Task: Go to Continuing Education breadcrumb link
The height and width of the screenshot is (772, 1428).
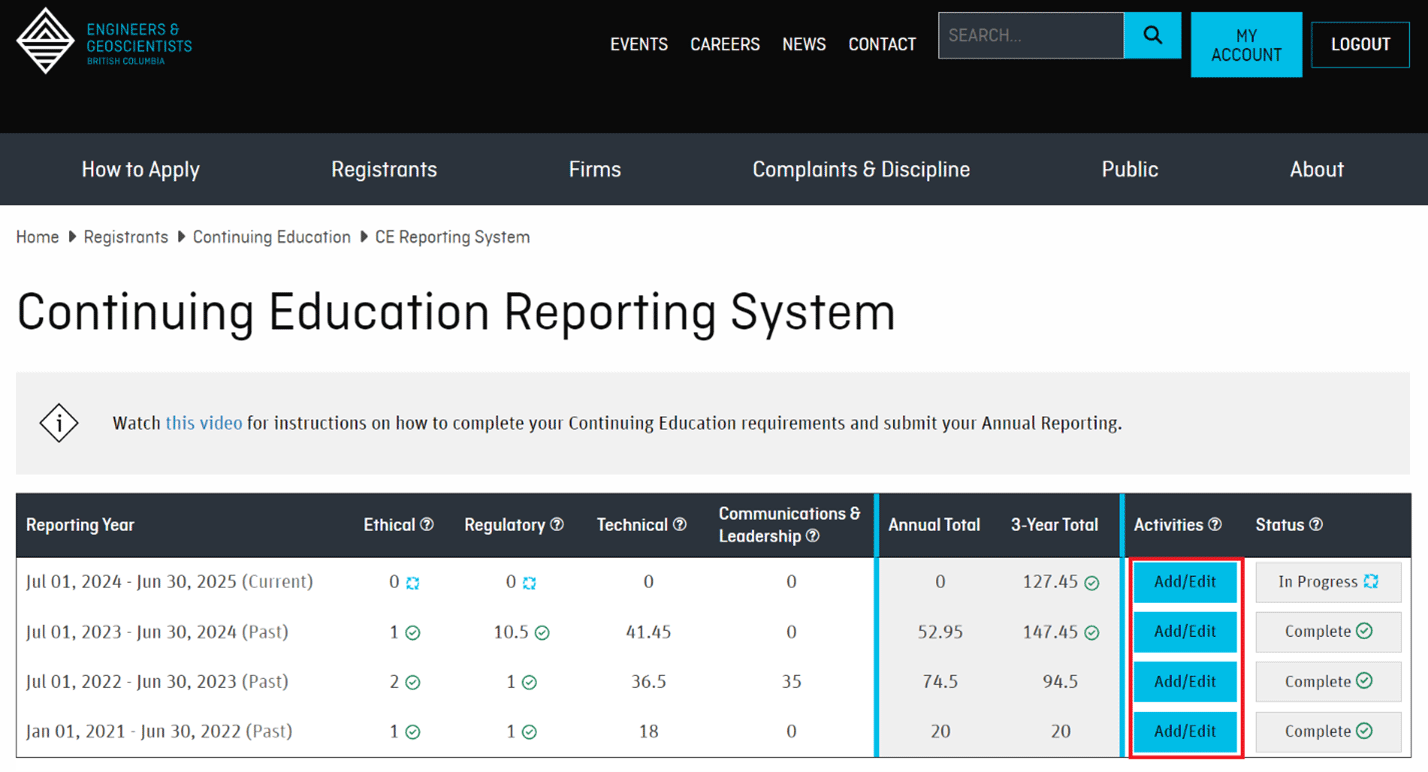Action: 272,237
